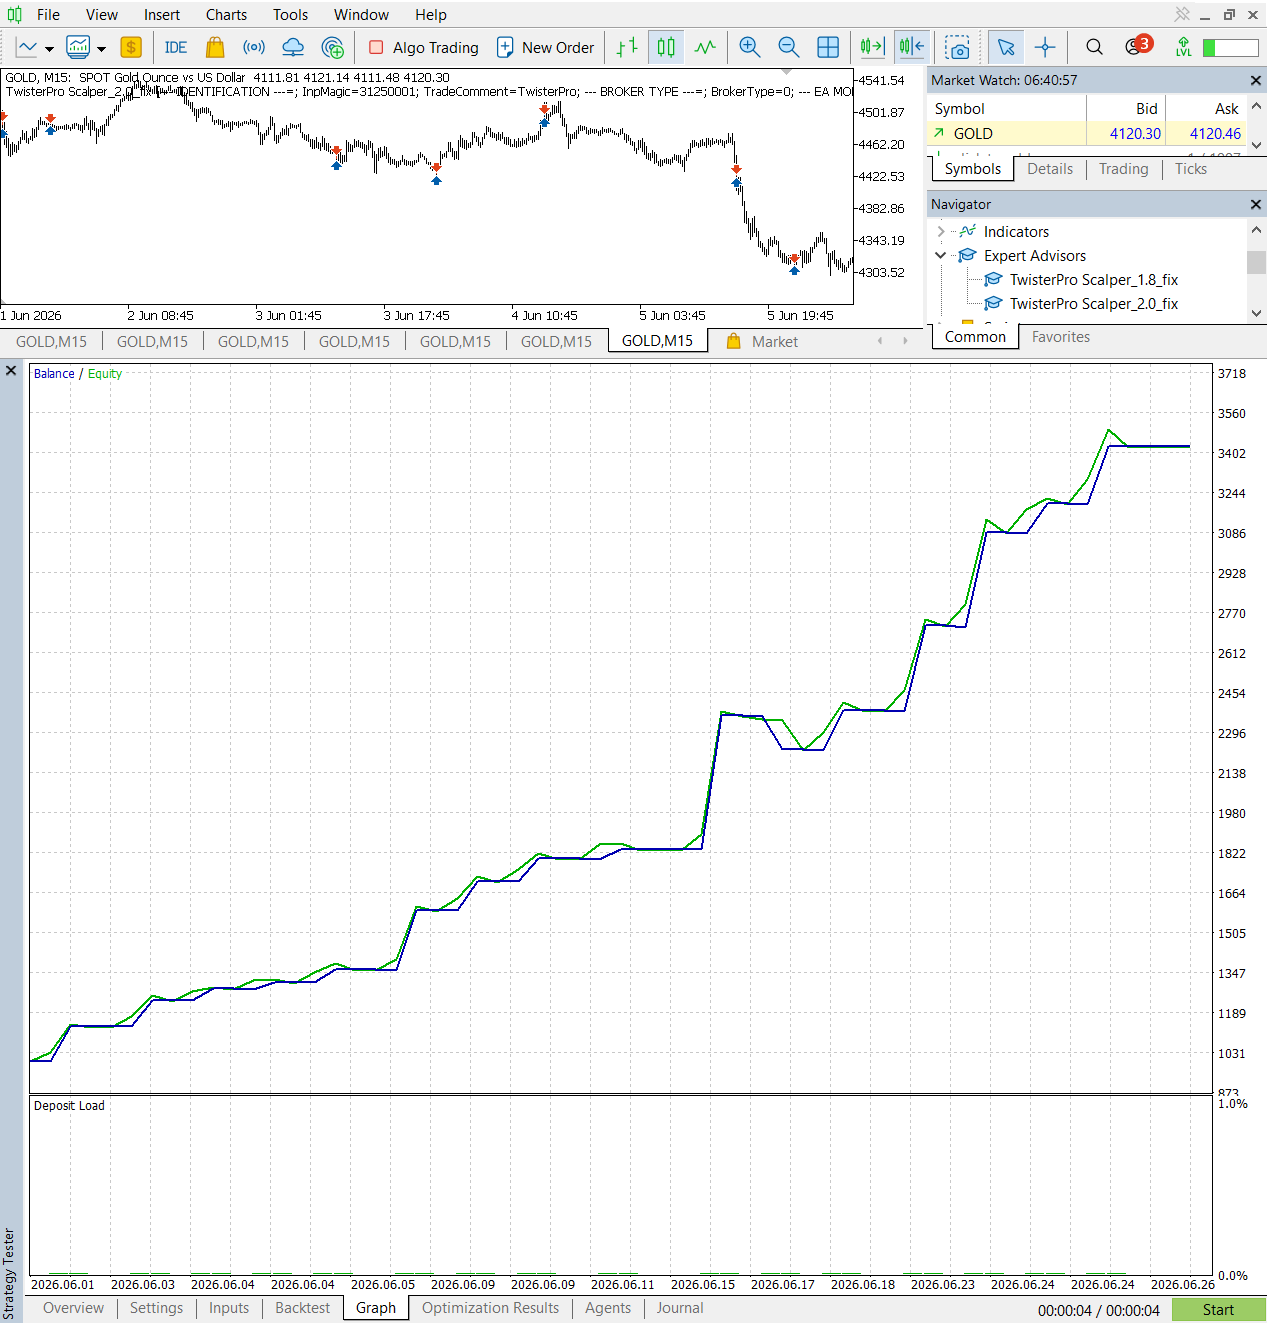Image resolution: width=1267 pixels, height=1323 pixels.
Task: Take a chart screenshot
Action: point(958,47)
